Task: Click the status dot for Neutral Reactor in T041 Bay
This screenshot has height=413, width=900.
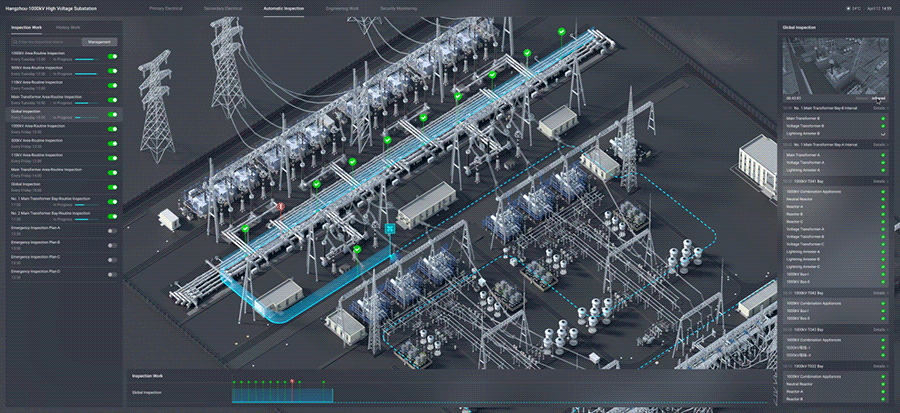Action: (883, 200)
